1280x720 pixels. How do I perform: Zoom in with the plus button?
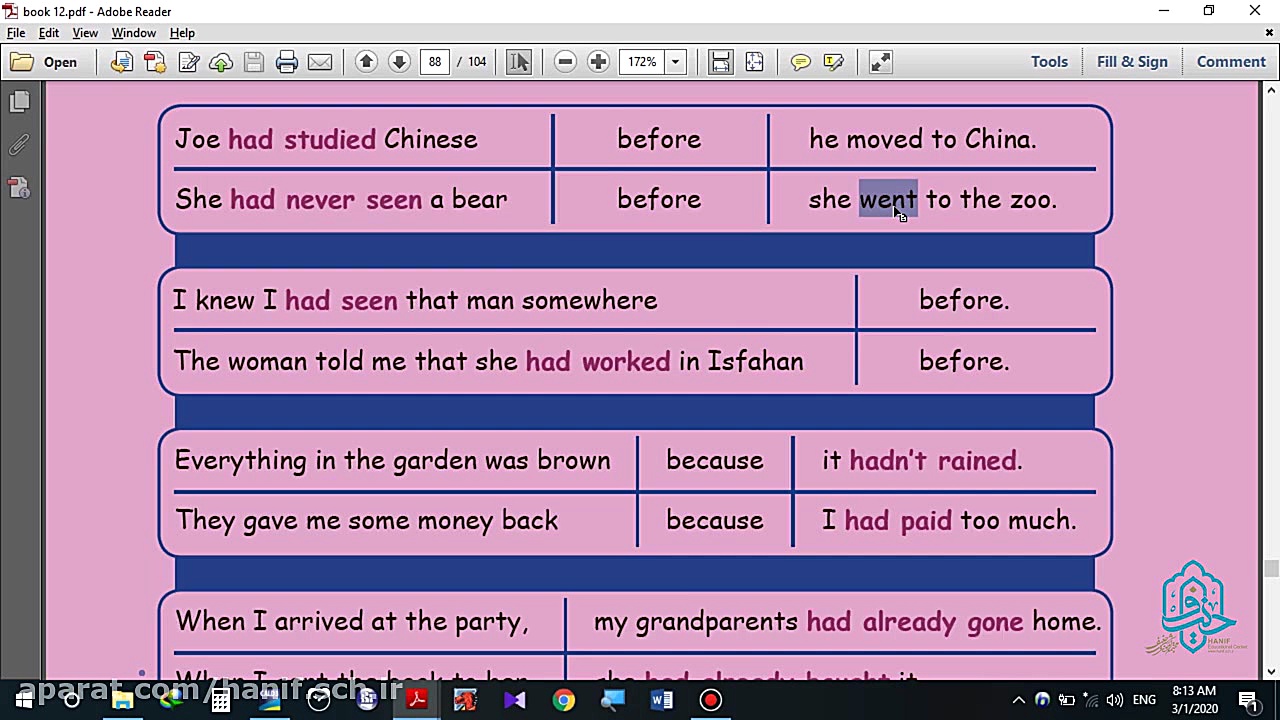point(598,62)
